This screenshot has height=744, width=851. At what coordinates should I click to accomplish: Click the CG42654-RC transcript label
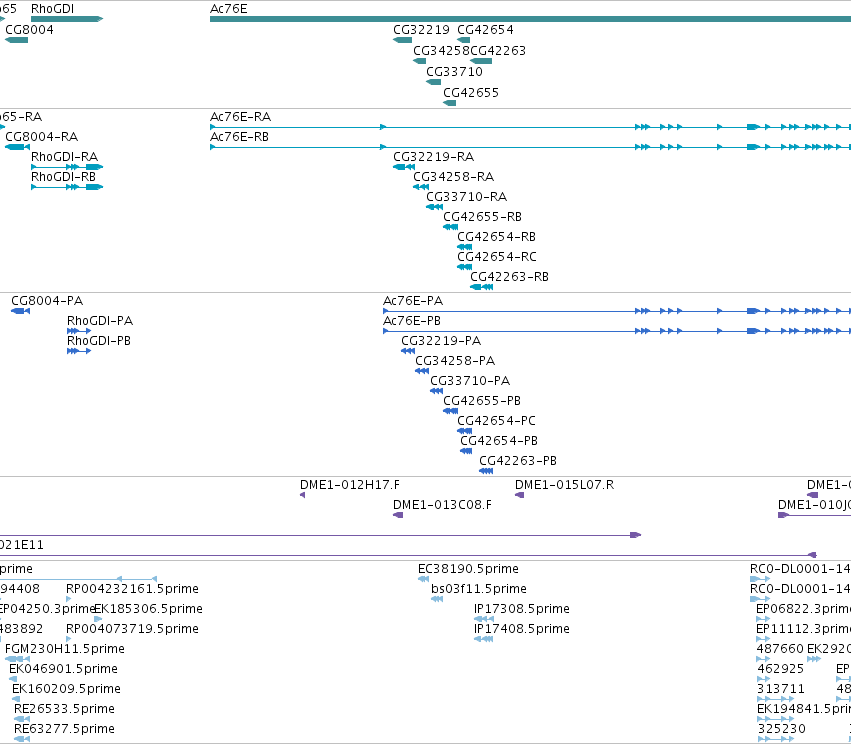(x=497, y=257)
